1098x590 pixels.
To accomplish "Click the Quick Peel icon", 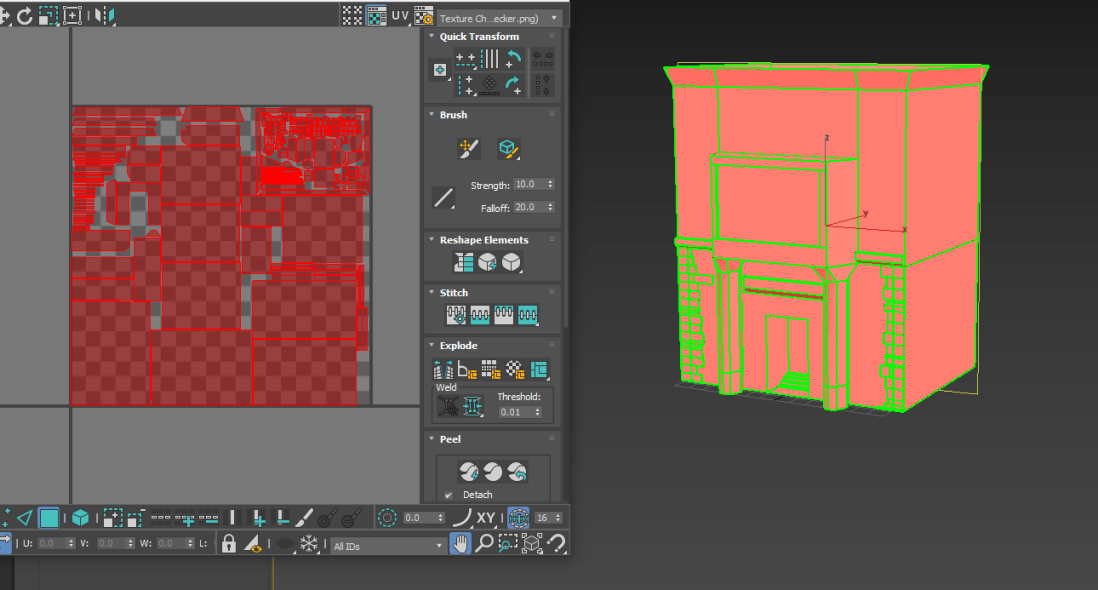I will (x=469, y=471).
